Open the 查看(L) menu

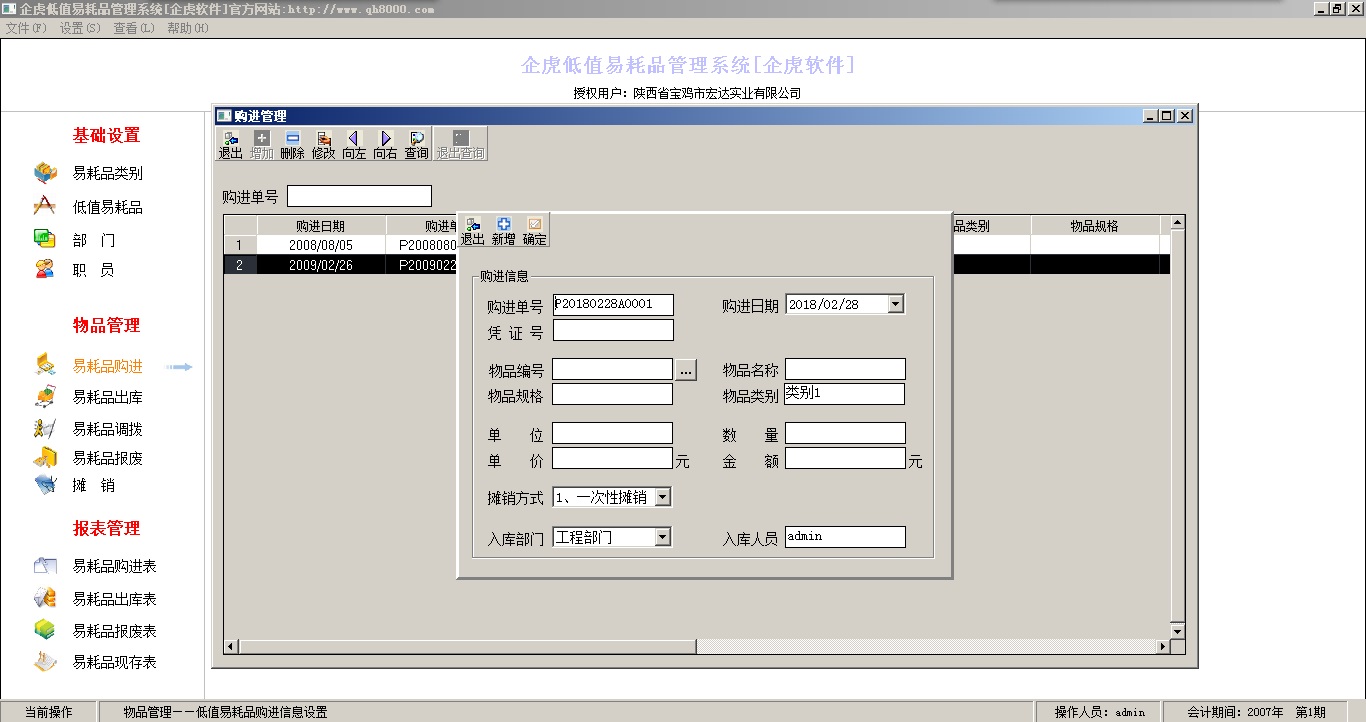click(x=134, y=28)
